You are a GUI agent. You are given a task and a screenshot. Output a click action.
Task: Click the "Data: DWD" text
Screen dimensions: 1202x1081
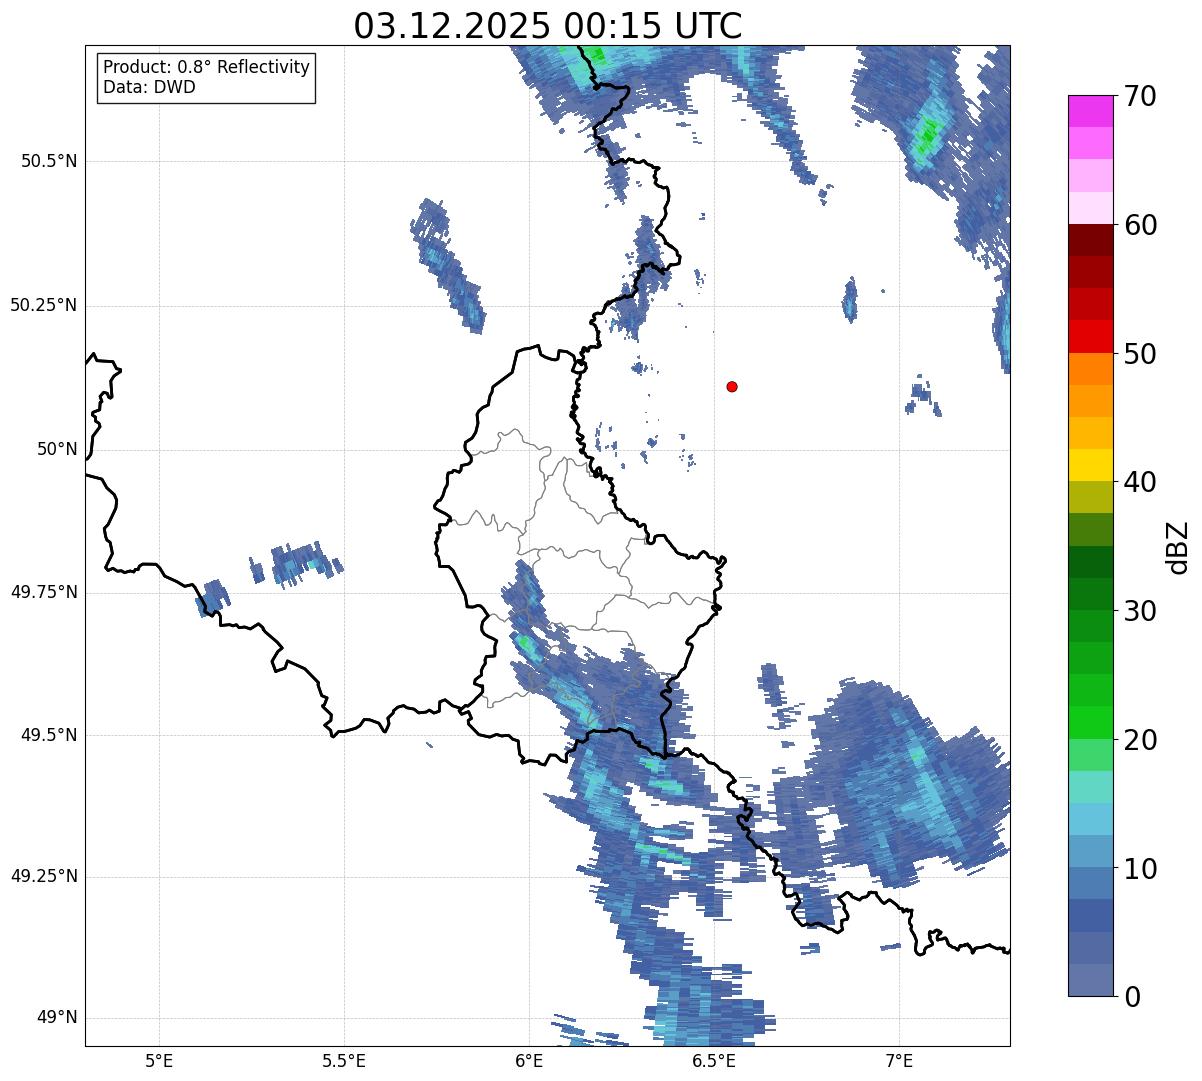(149, 87)
